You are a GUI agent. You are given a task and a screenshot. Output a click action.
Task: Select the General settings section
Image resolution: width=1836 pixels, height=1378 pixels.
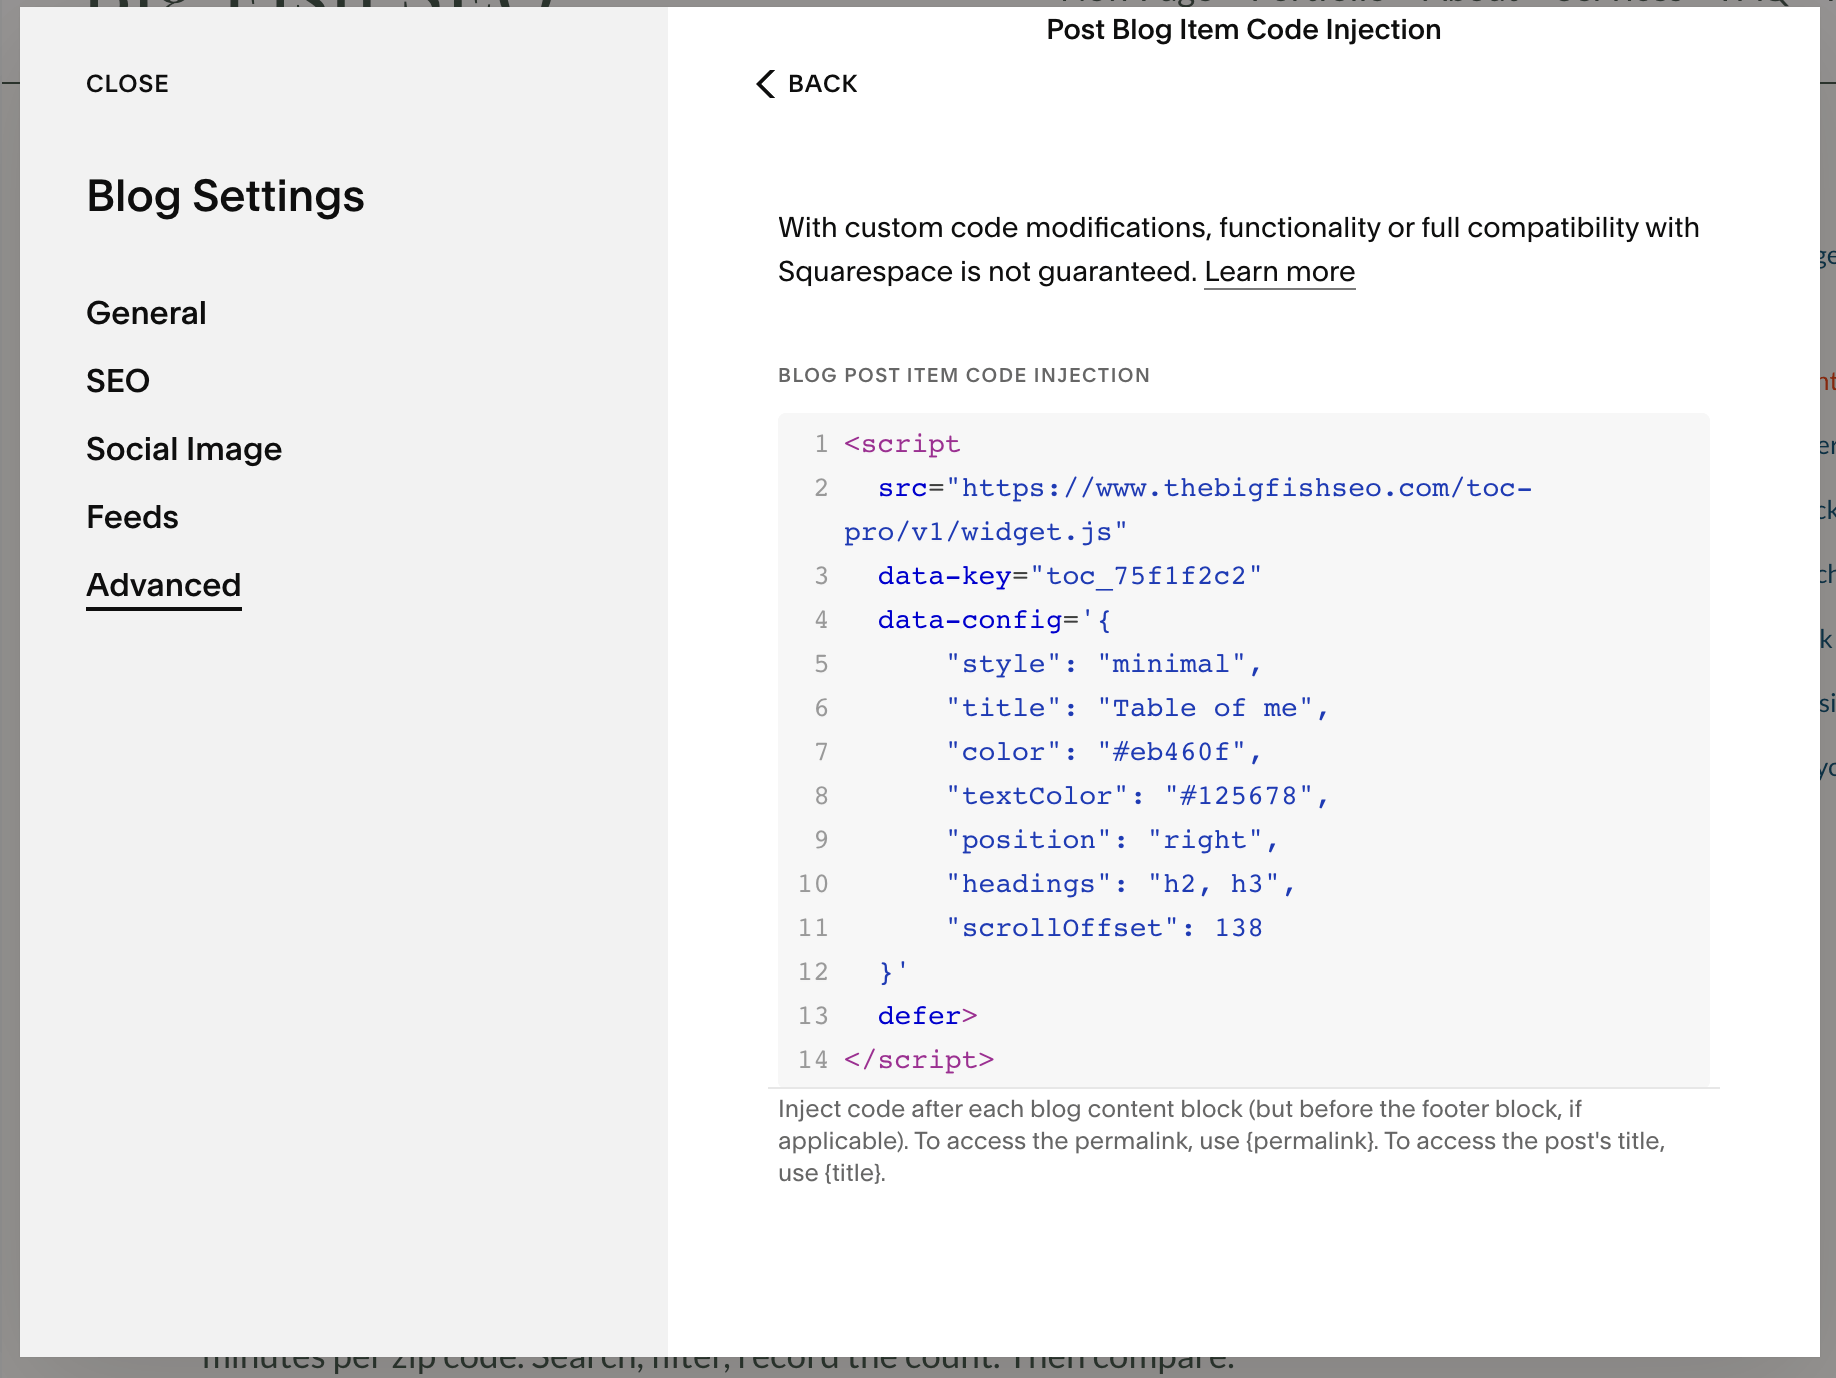click(146, 312)
